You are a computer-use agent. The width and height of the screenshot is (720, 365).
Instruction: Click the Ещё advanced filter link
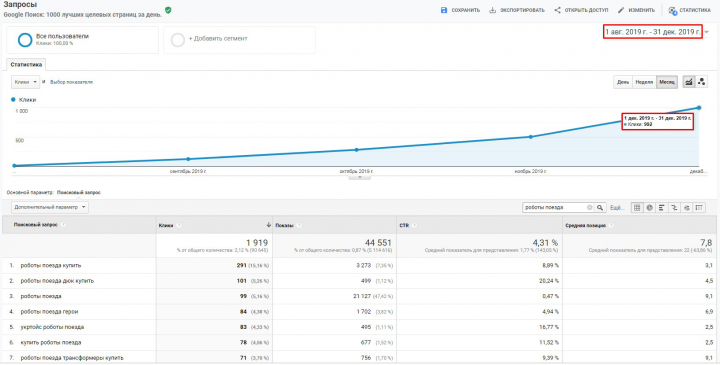[x=617, y=208]
